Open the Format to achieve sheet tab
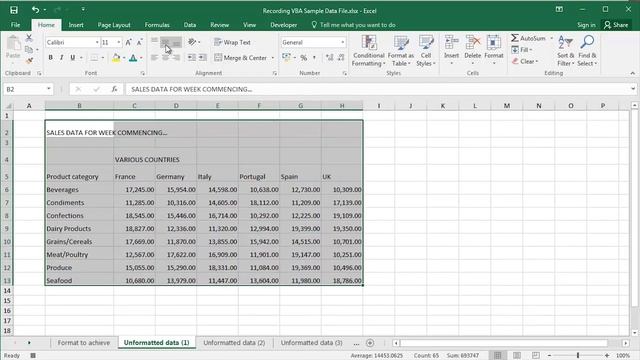This screenshot has width=640, height=360. pyautogui.click(x=84, y=343)
